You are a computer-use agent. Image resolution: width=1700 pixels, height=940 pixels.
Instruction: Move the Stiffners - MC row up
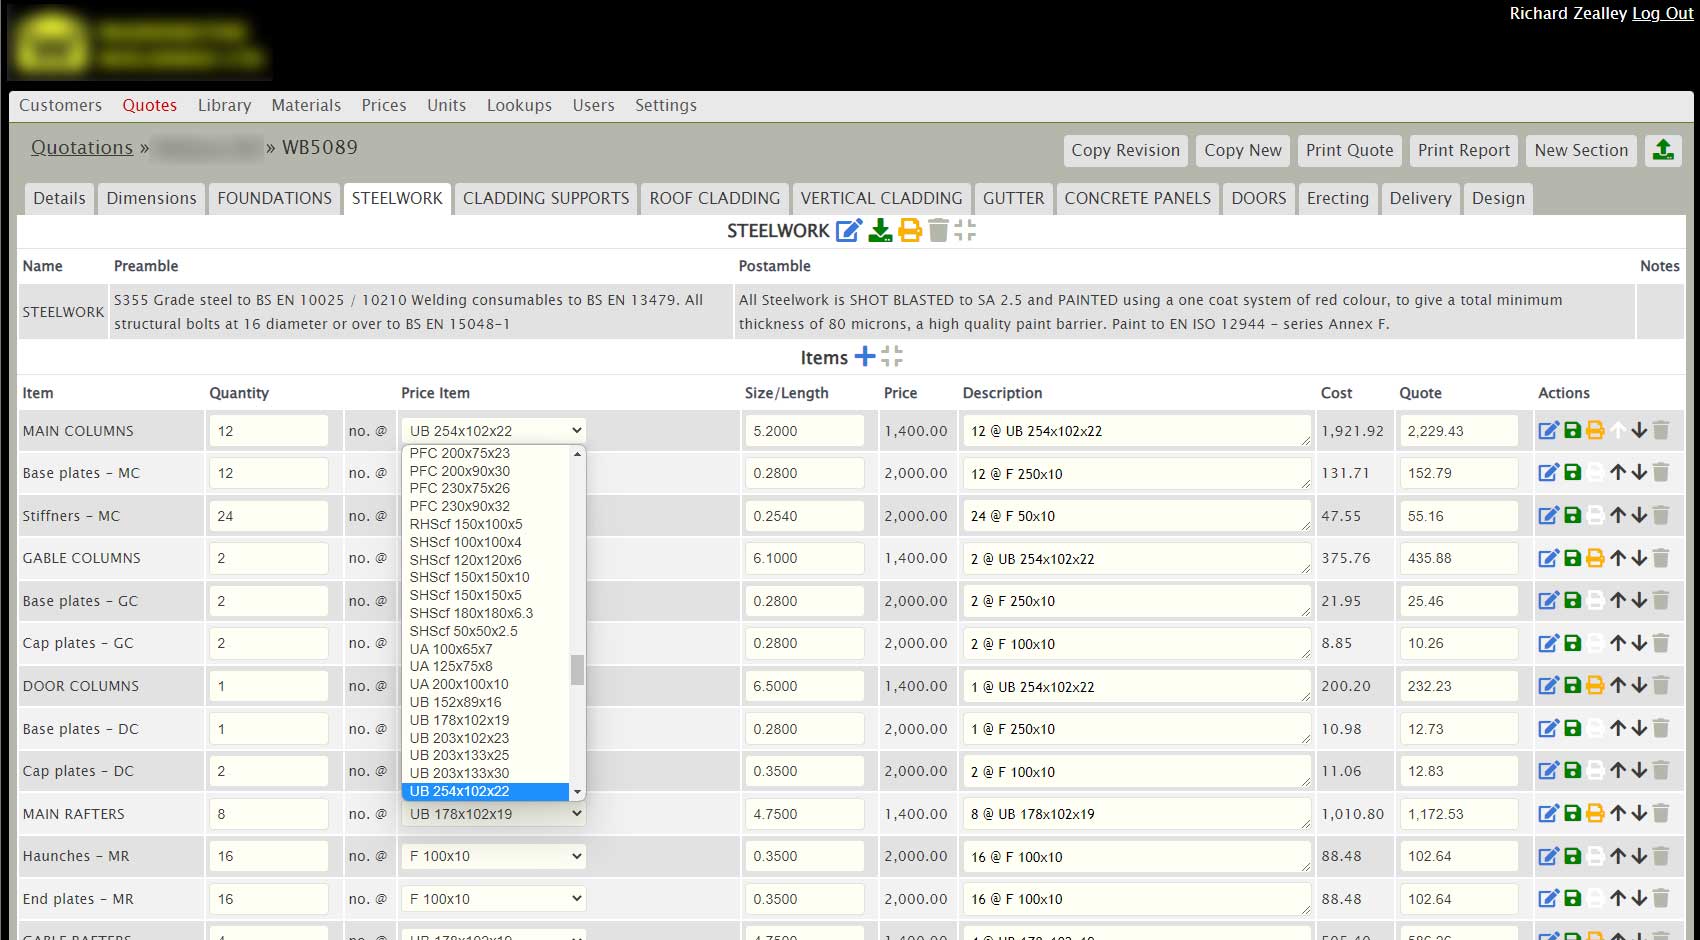pos(1618,516)
